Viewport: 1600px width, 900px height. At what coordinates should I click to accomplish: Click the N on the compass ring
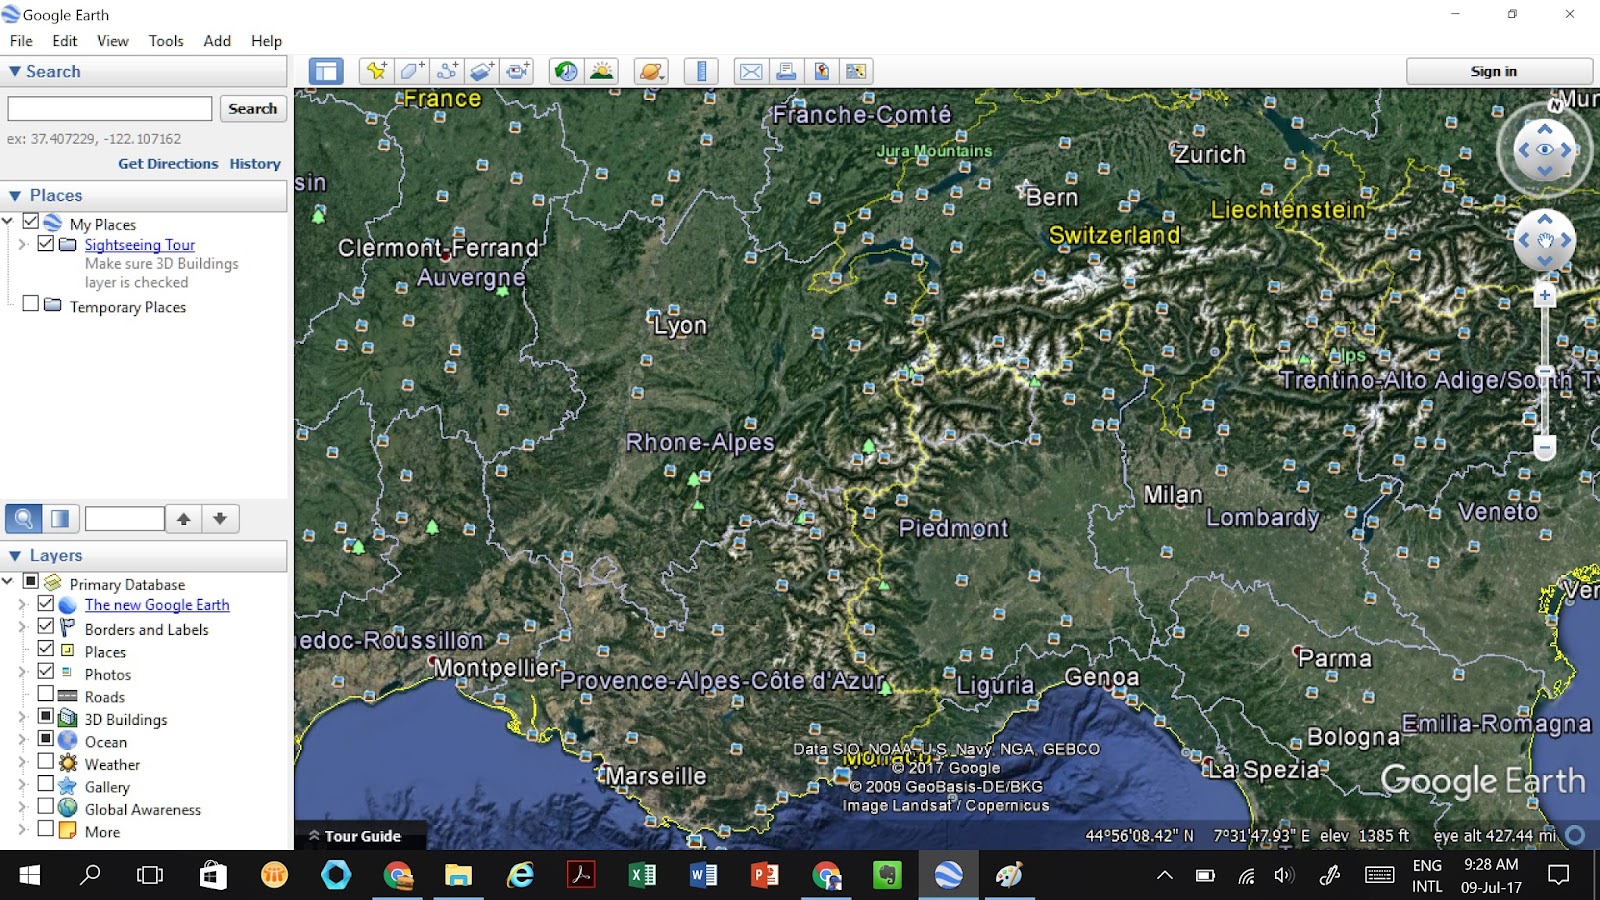point(1555,105)
